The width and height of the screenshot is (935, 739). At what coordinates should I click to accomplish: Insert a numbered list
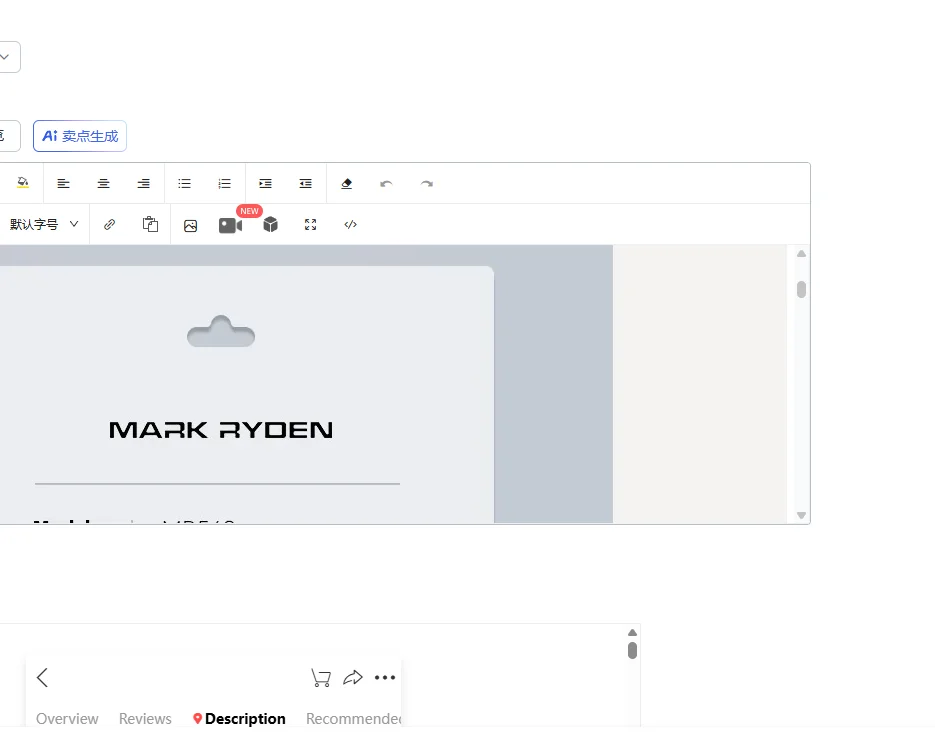pyautogui.click(x=224, y=184)
